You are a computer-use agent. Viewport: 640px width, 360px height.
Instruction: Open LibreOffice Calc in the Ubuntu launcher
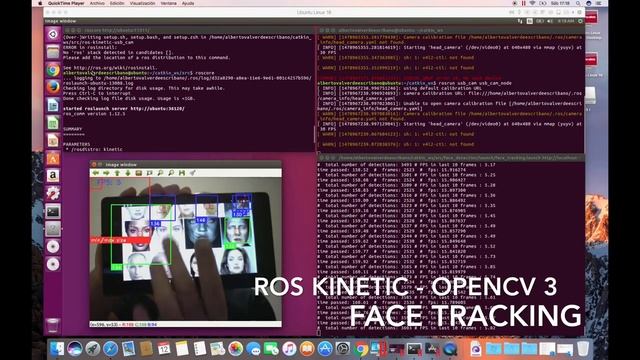pyautogui.click(x=53, y=123)
